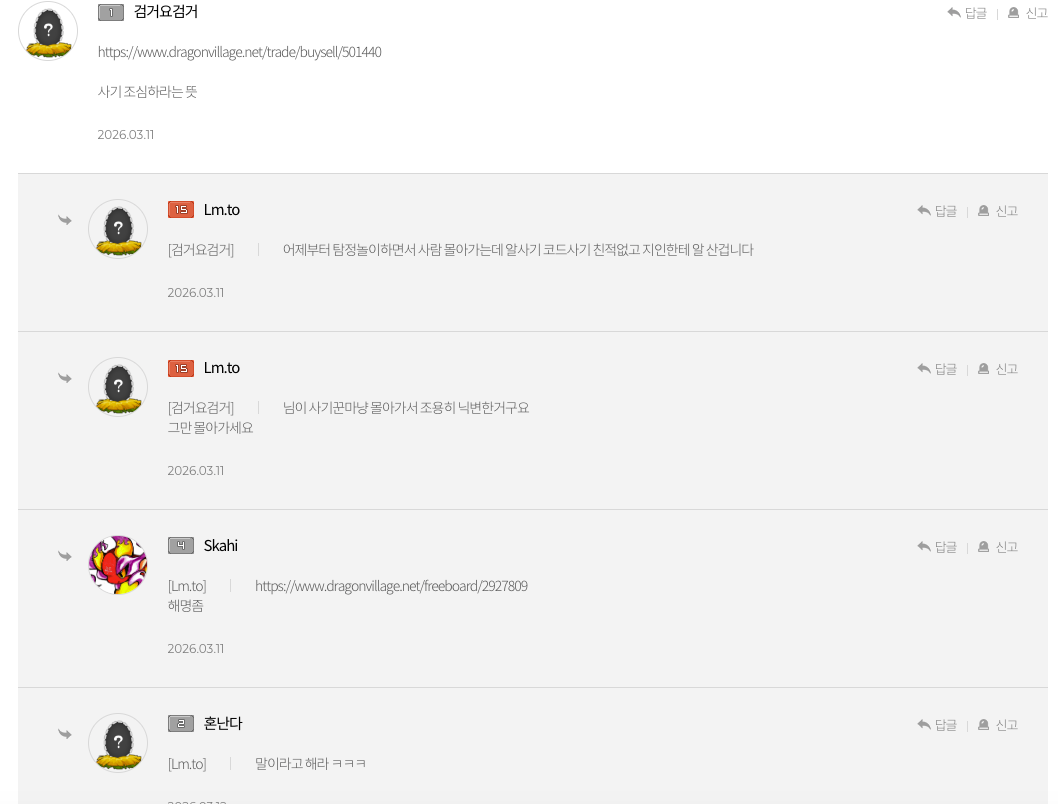This screenshot has height=804, width=1058.
Task: Click report bell icon on 검거요검거's comment
Action: [1013, 12]
